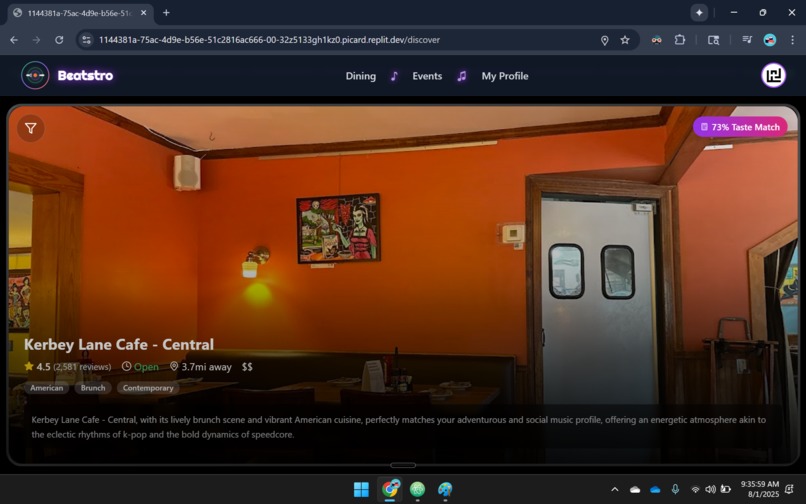Open the Windows Start menu

361,489
